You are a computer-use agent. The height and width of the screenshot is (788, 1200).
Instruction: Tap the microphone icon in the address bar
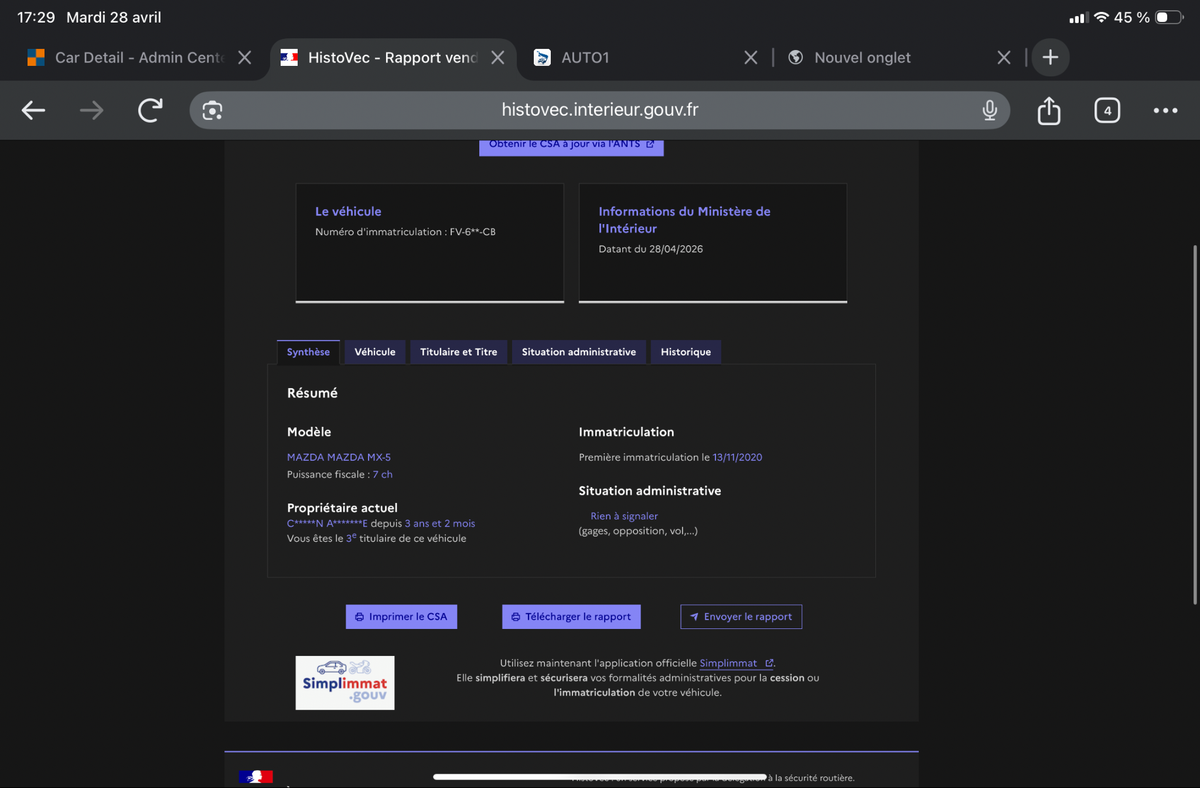(989, 110)
